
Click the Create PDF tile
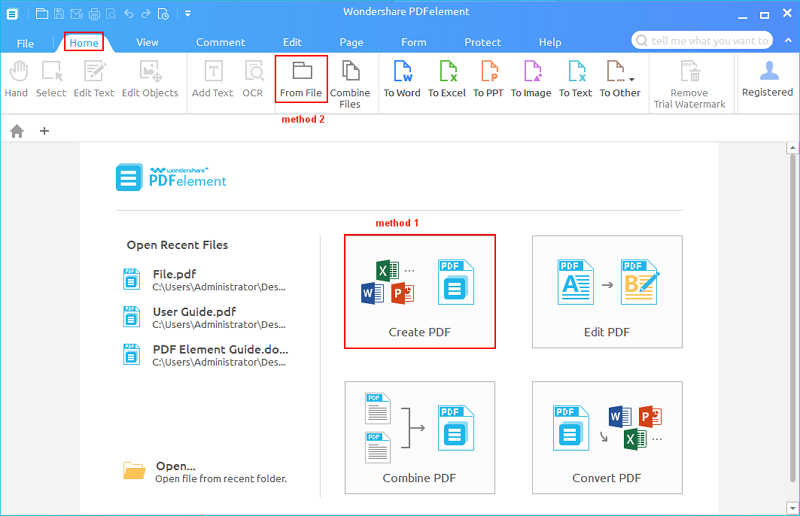(x=420, y=291)
